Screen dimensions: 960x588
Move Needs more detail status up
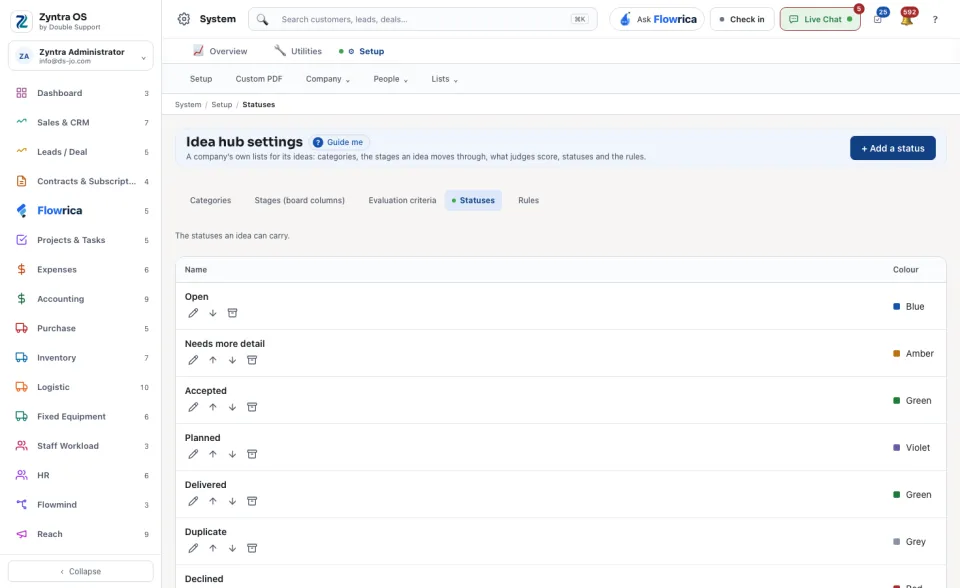pyautogui.click(x=212, y=360)
